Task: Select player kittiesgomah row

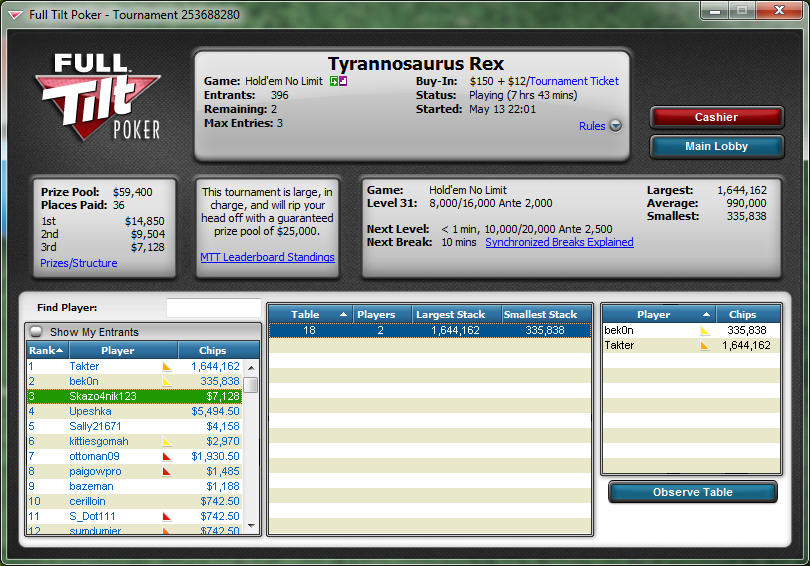Action: click(134, 441)
